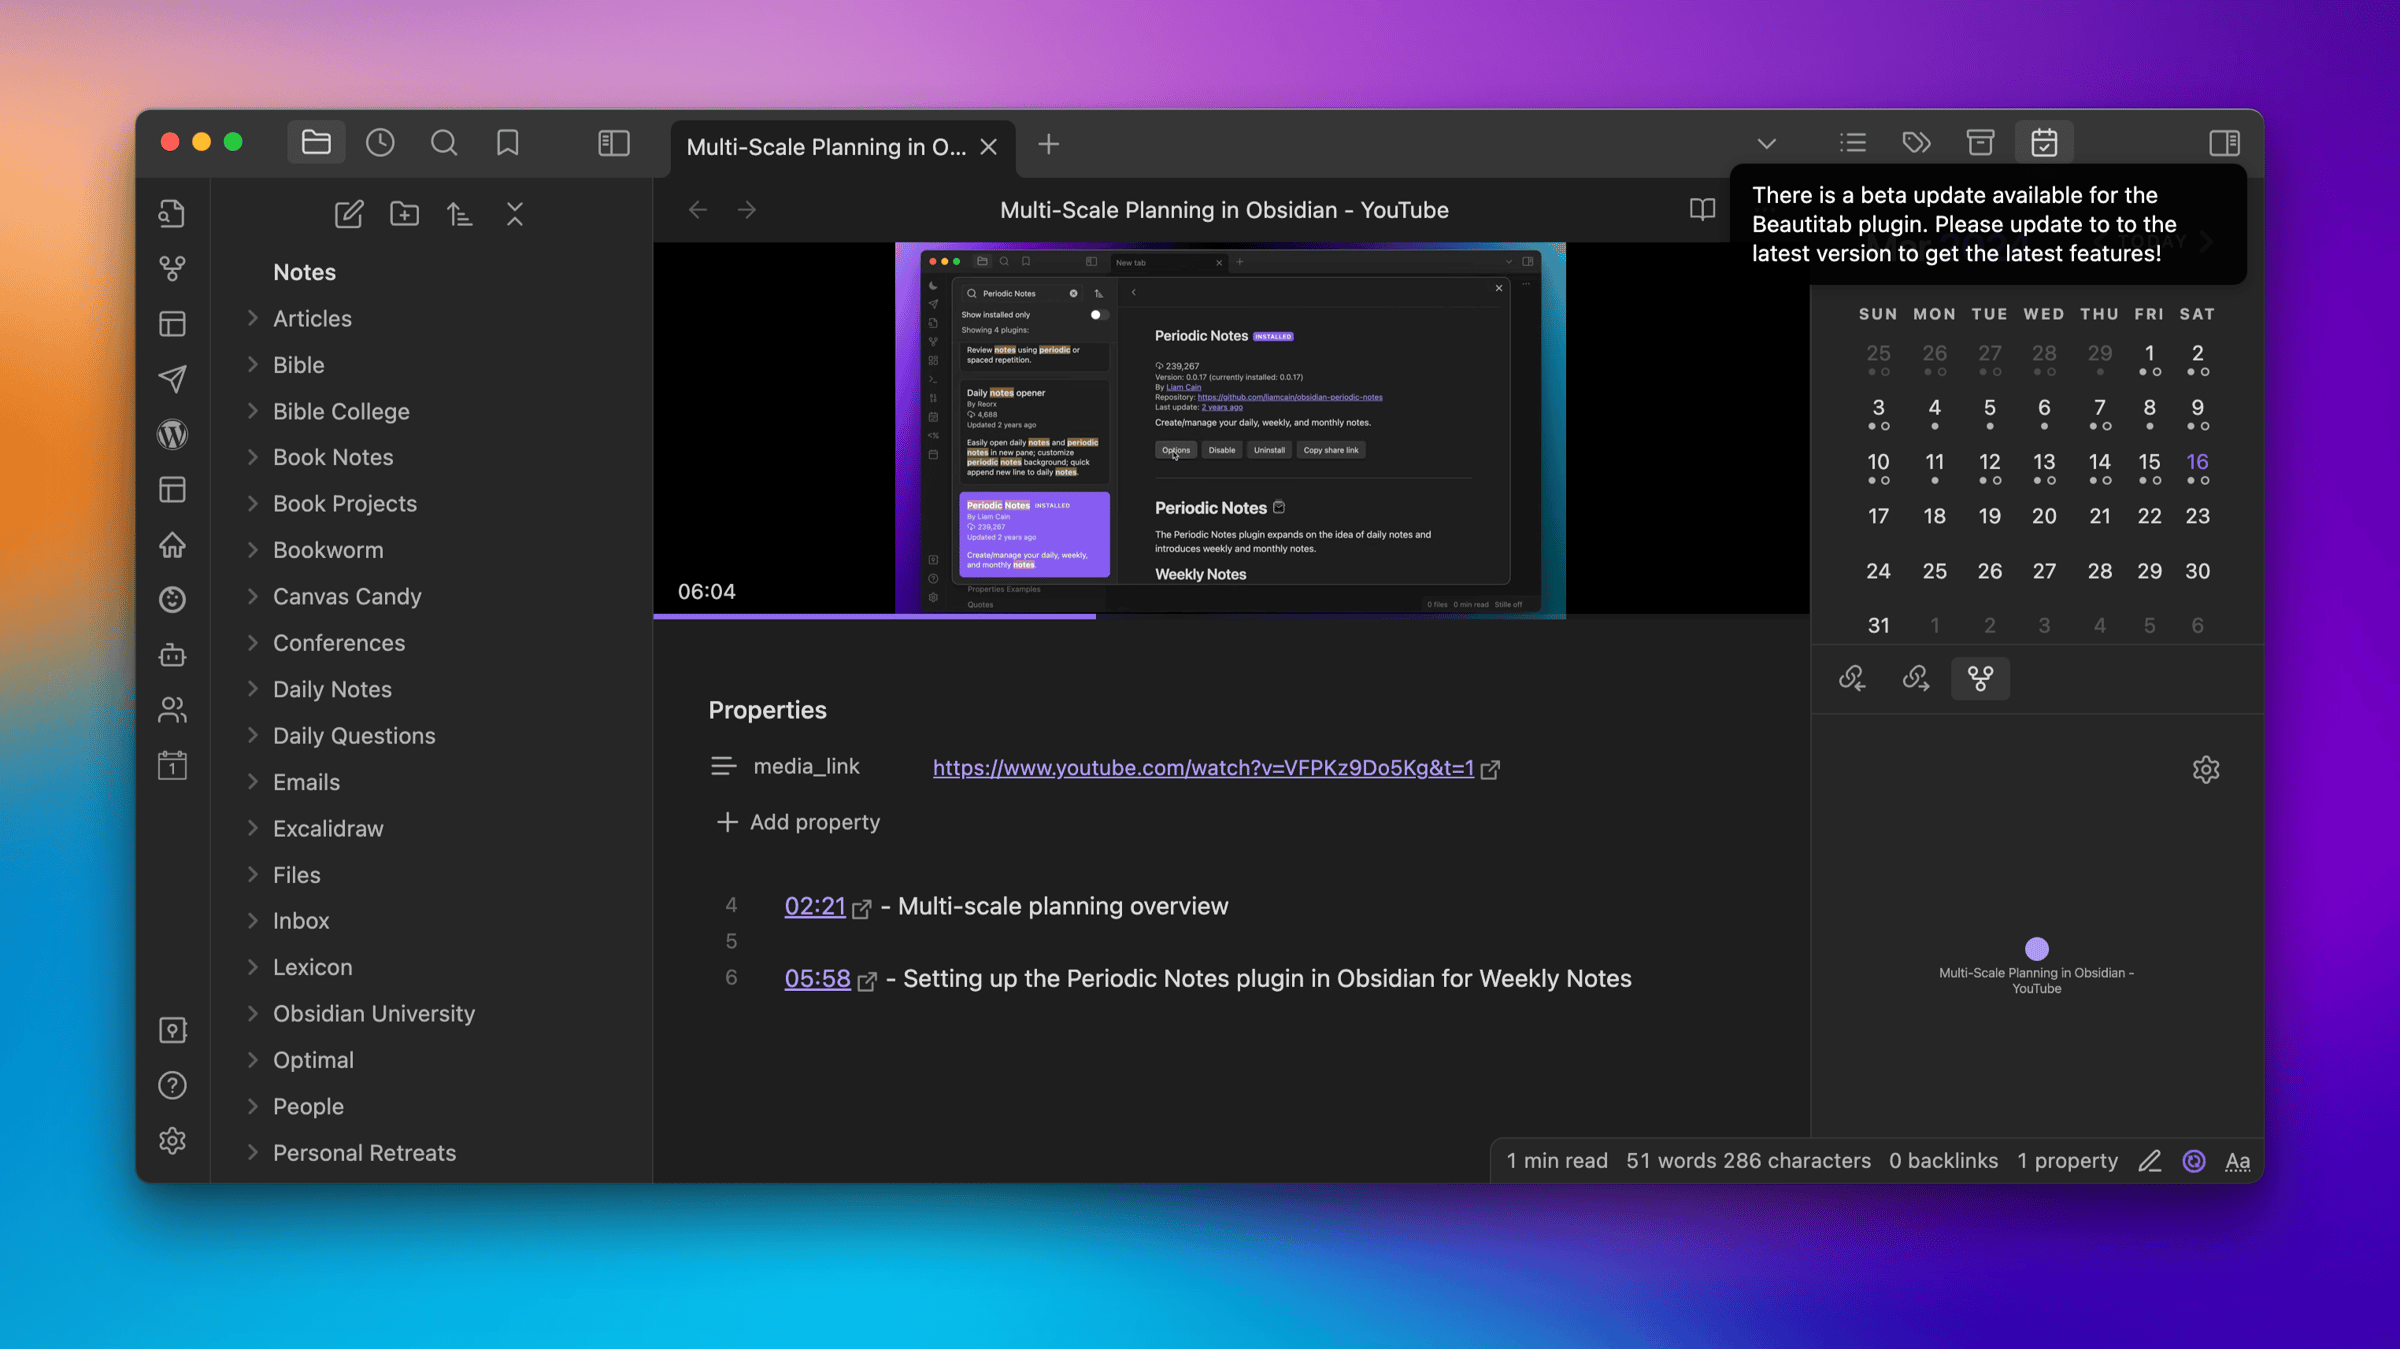Open the YouTube media_link URL
Image resolution: width=2400 pixels, height=1349 pixels.
[1203, 767]
